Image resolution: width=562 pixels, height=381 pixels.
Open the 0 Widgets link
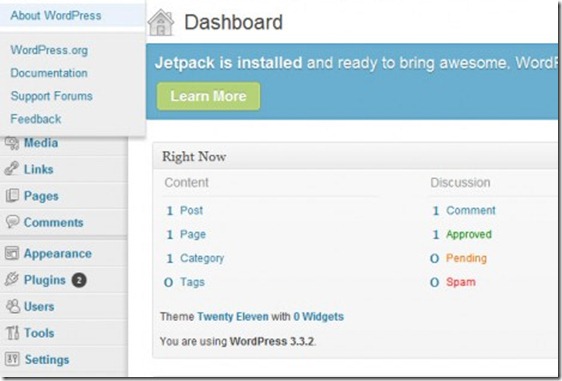tap(319, 317)
